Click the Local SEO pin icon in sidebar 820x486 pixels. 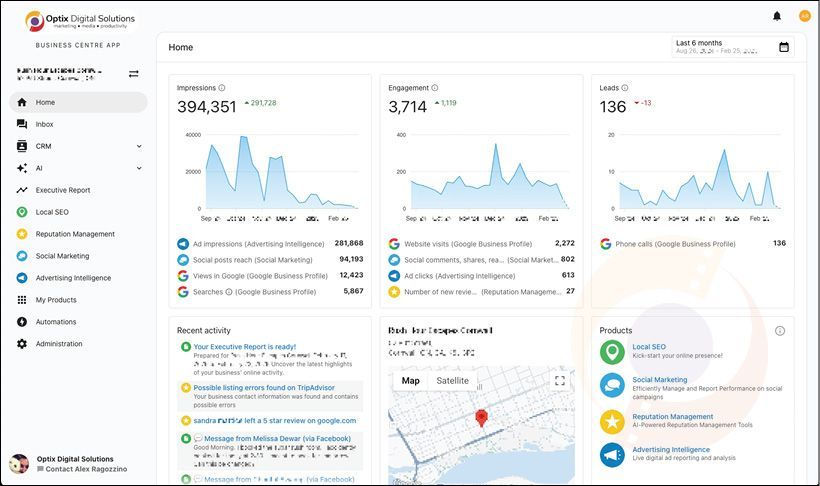[22, 212]
